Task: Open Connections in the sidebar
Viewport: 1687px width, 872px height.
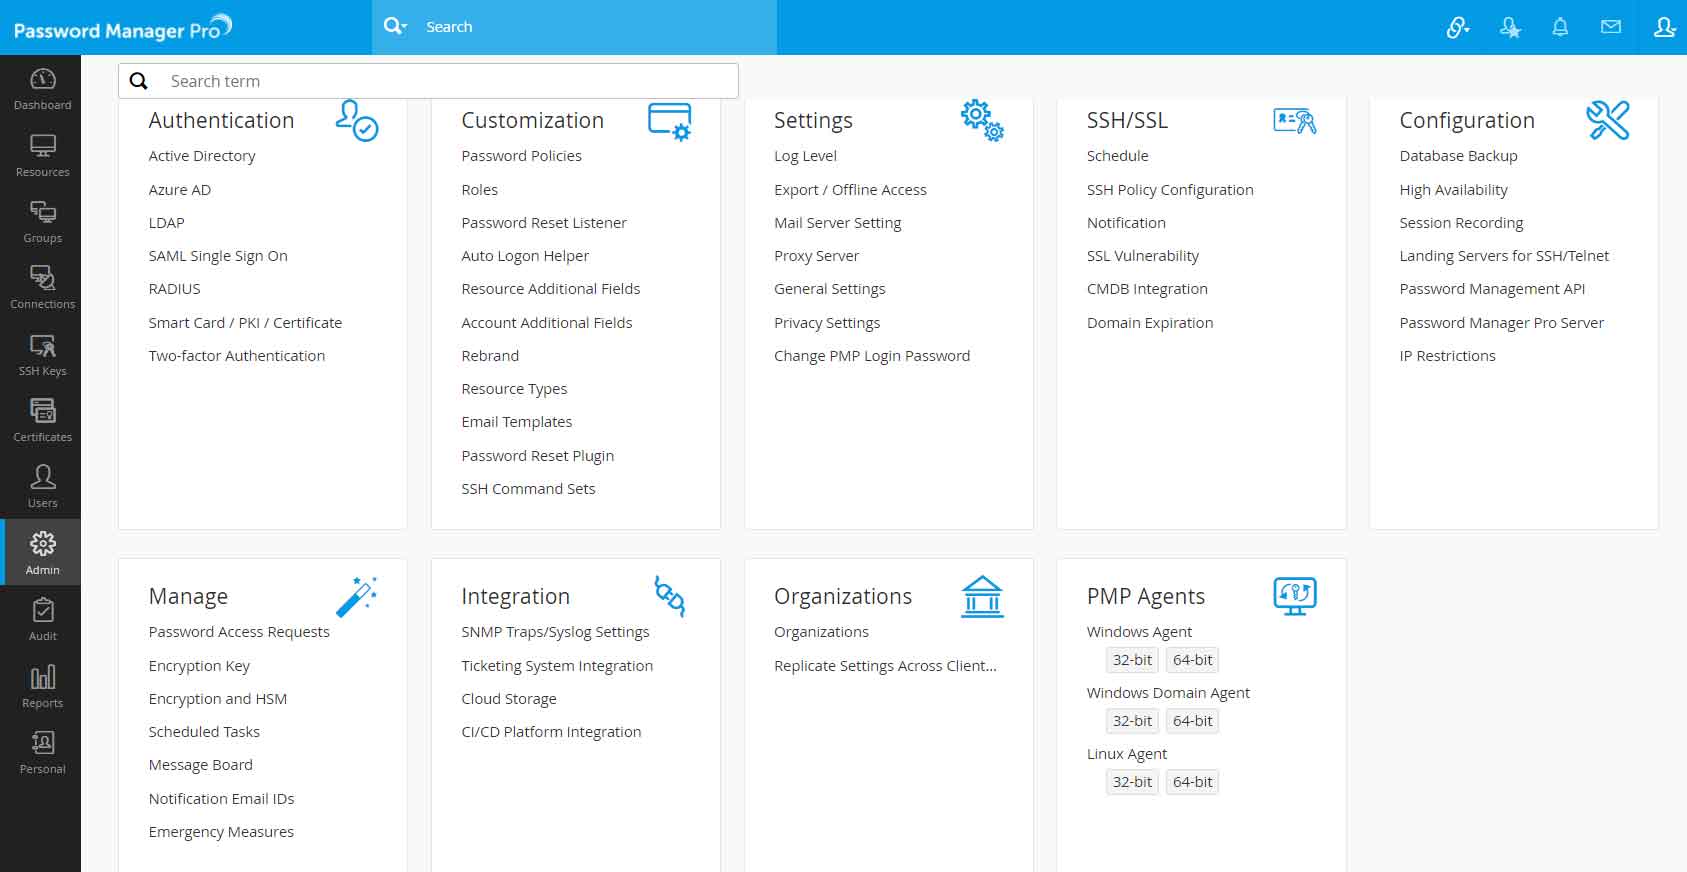Action: pyautogui.click(x=42, y=287)
